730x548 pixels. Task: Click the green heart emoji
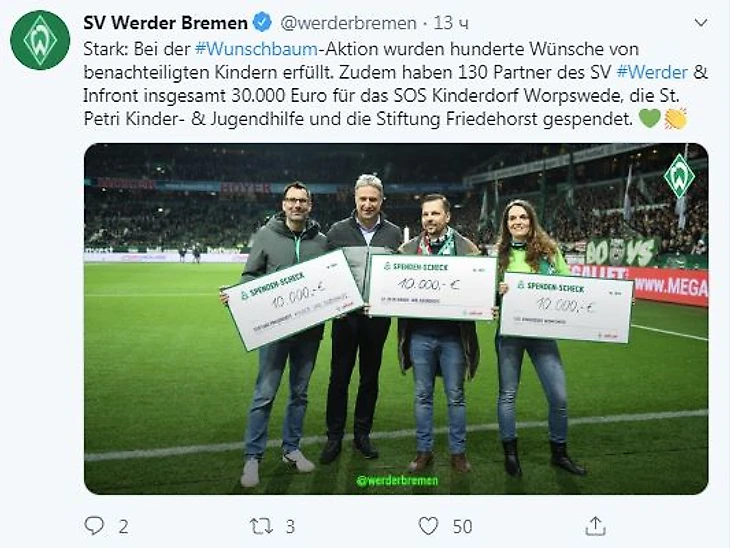(649, 118)
